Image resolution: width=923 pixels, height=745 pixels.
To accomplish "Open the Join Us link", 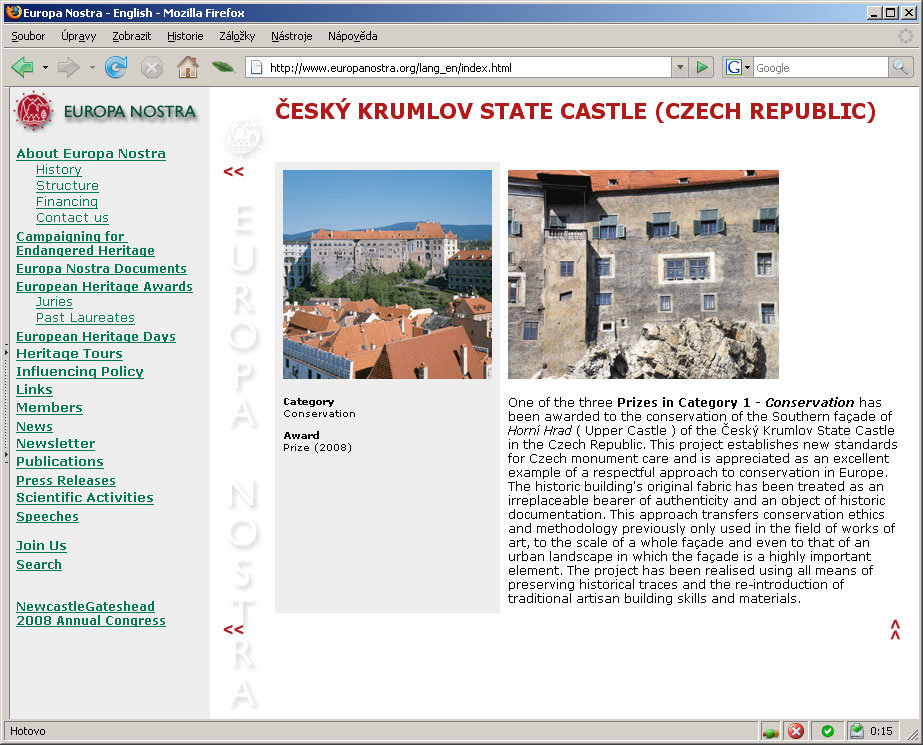I will click(41, 546).
